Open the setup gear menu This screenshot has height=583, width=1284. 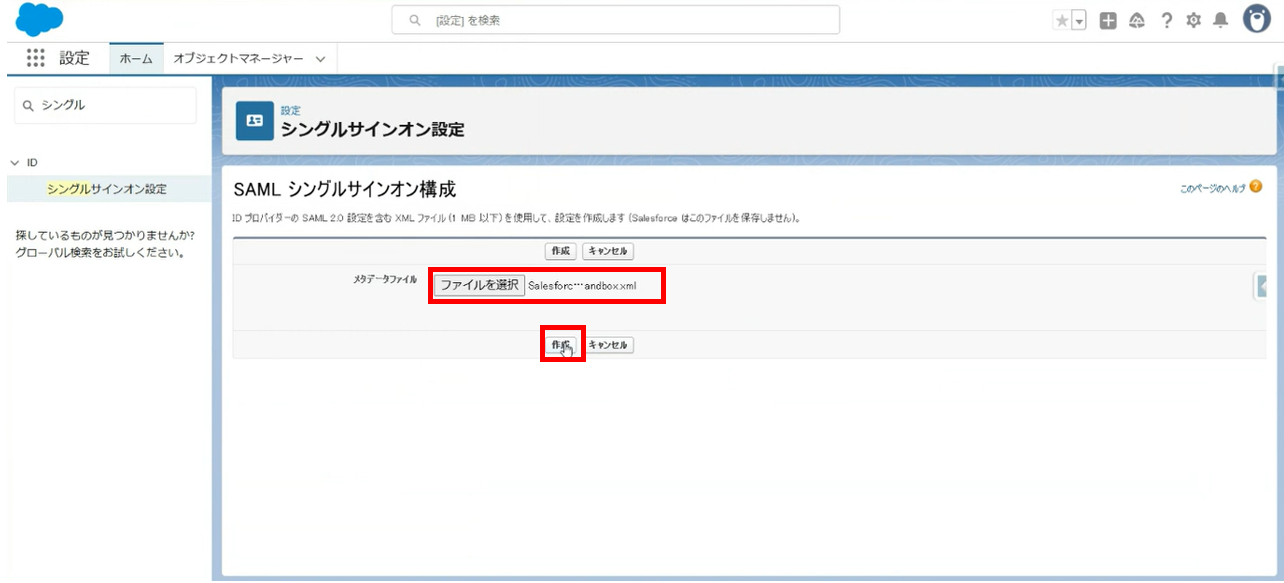pos(1193,21)
